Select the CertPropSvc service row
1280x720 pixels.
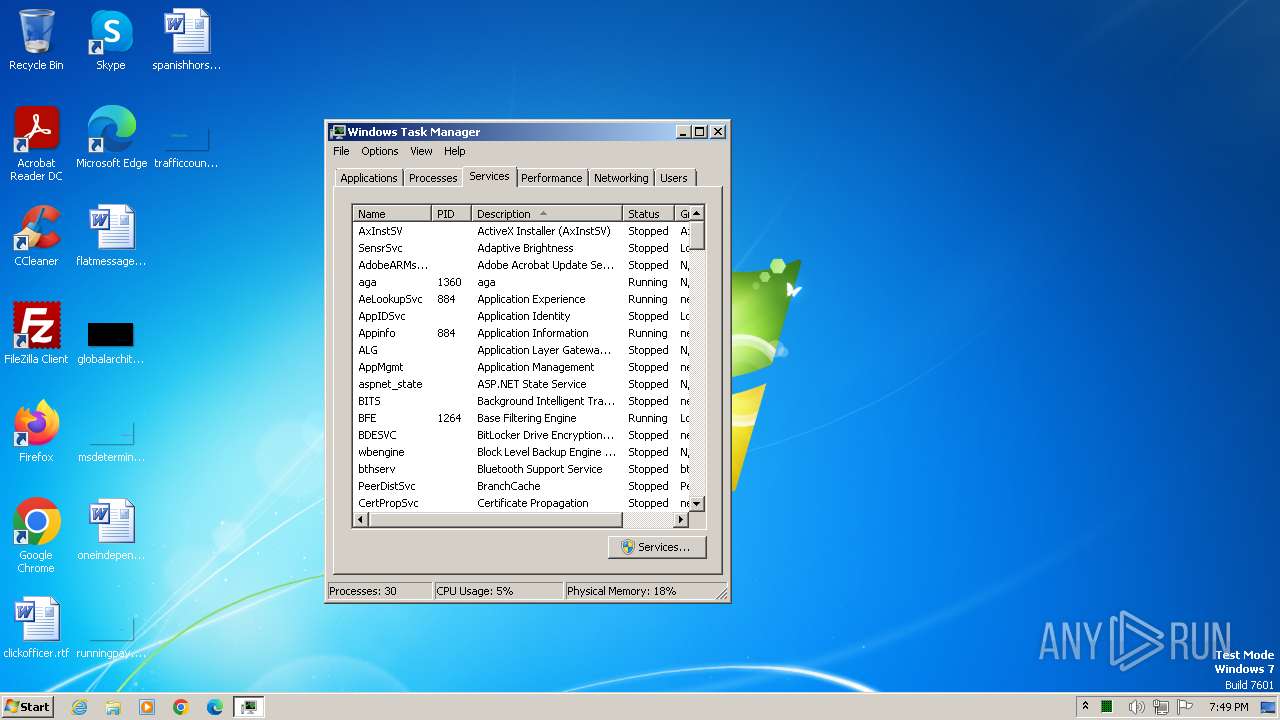pos(521,503)
